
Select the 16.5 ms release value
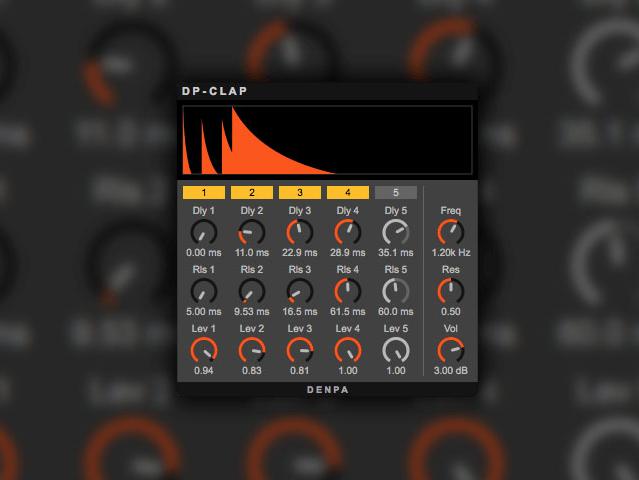[300, 312]
